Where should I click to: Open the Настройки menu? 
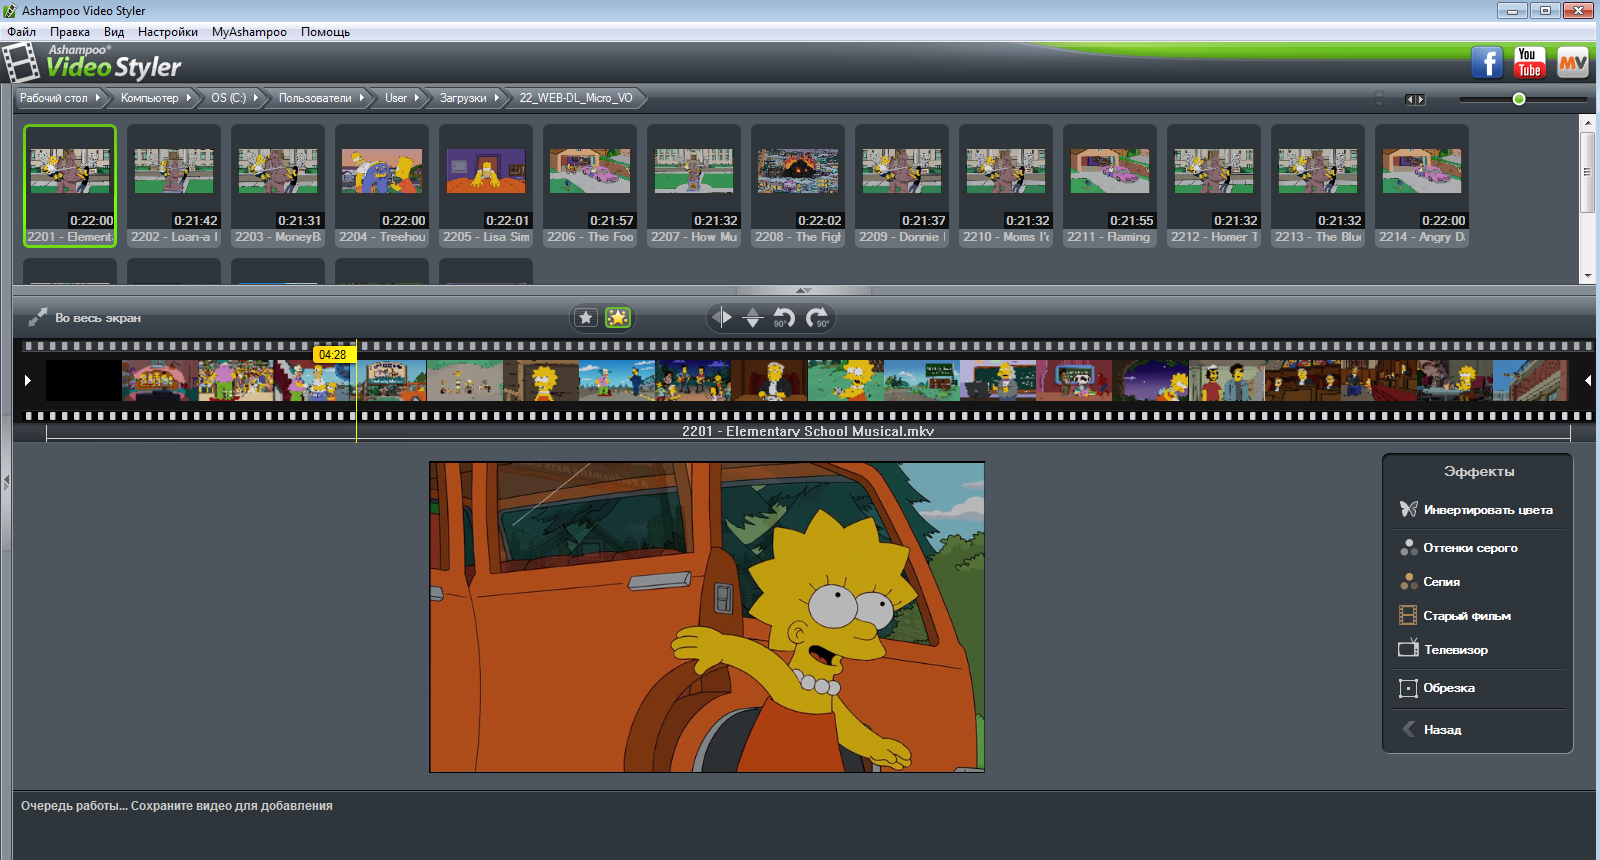[168, 32]
